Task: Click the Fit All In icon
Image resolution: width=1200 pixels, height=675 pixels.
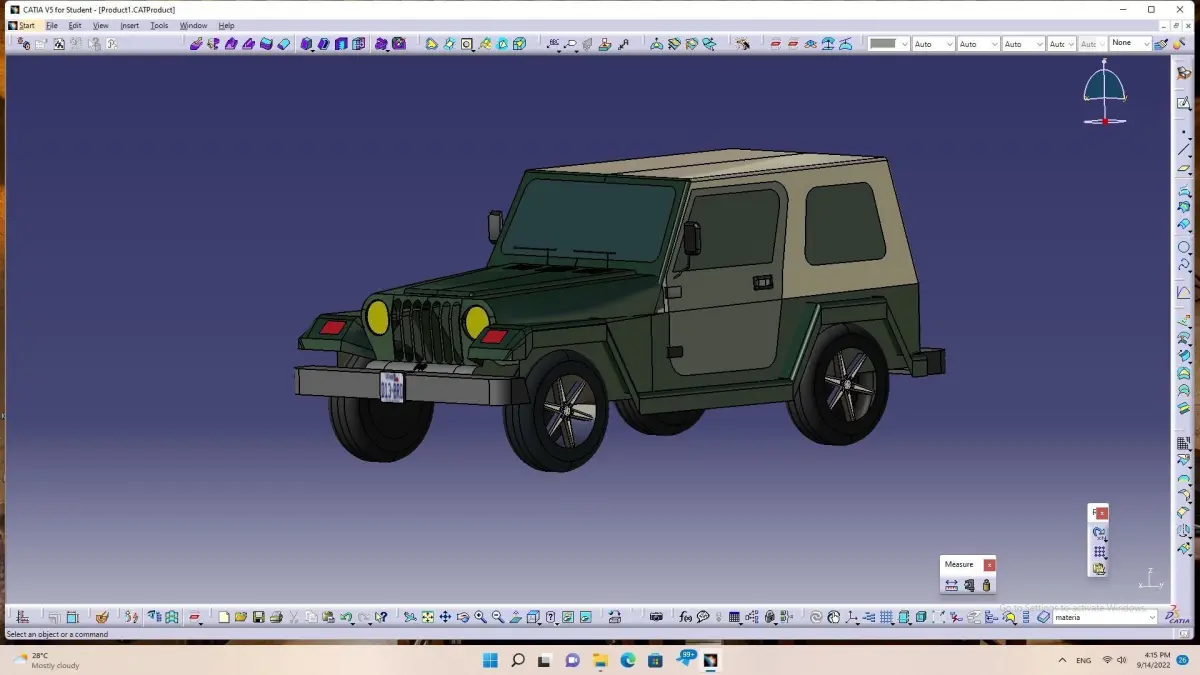Action: [427, 617]
